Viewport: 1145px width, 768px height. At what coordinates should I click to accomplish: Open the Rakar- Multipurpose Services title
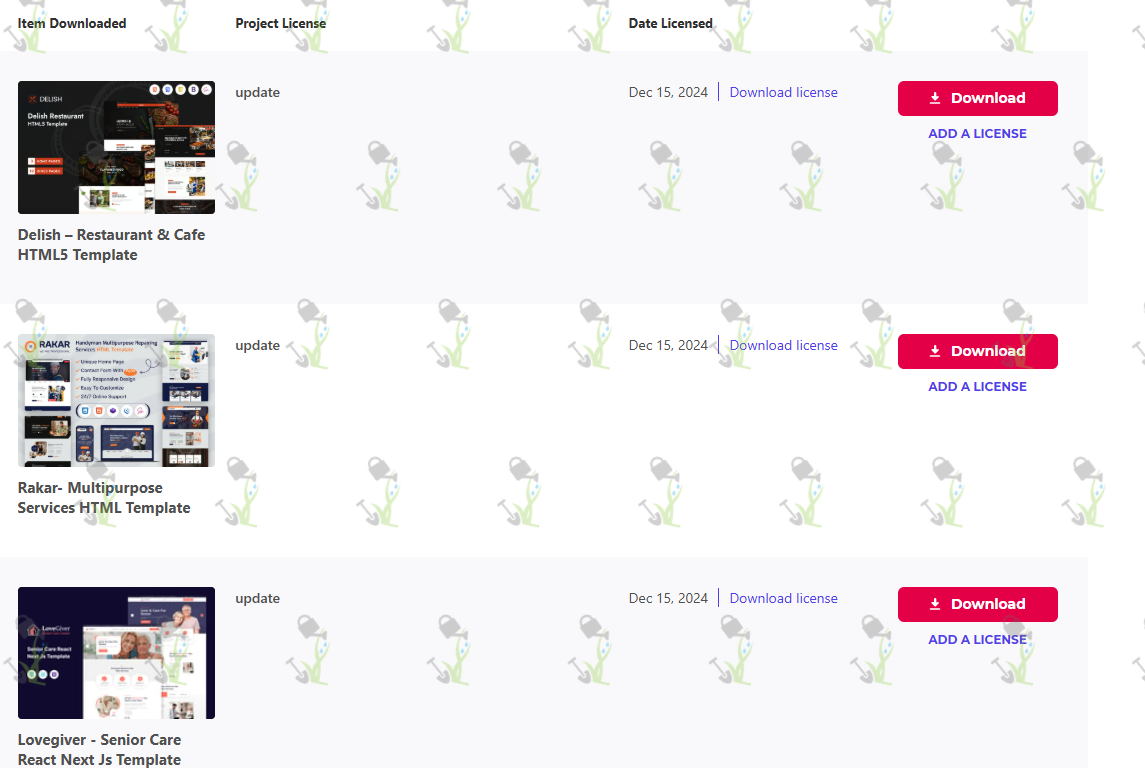(x=104, y=497)
